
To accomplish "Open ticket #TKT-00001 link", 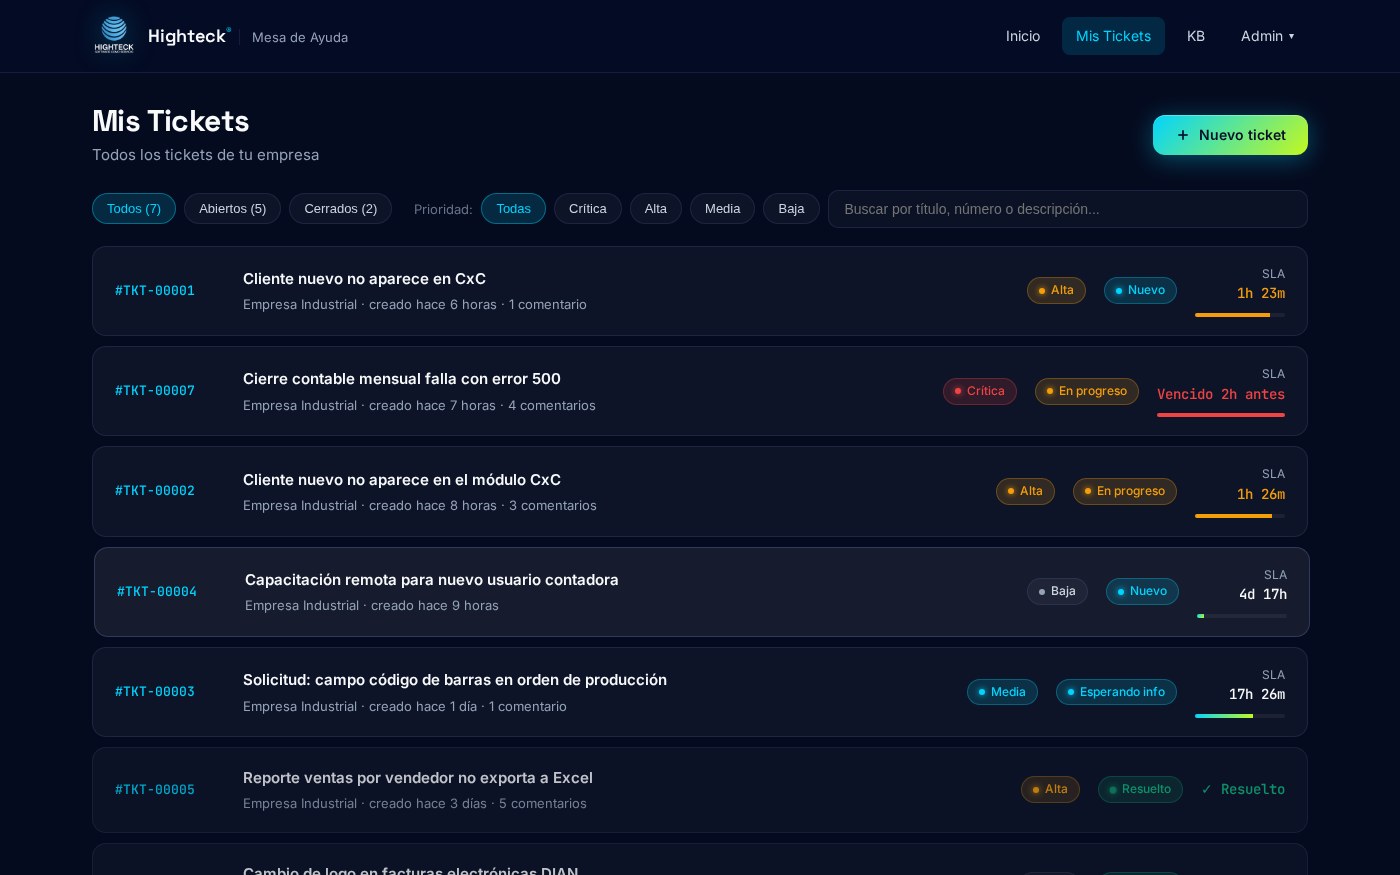I will click(155, 291).
